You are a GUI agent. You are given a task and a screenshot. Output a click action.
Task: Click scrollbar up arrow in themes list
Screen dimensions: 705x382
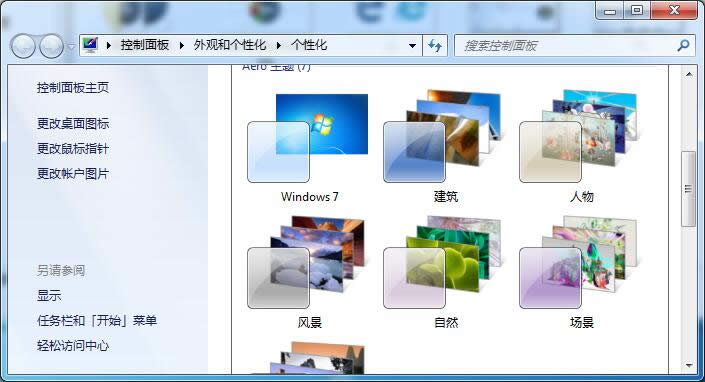(689, 74)
